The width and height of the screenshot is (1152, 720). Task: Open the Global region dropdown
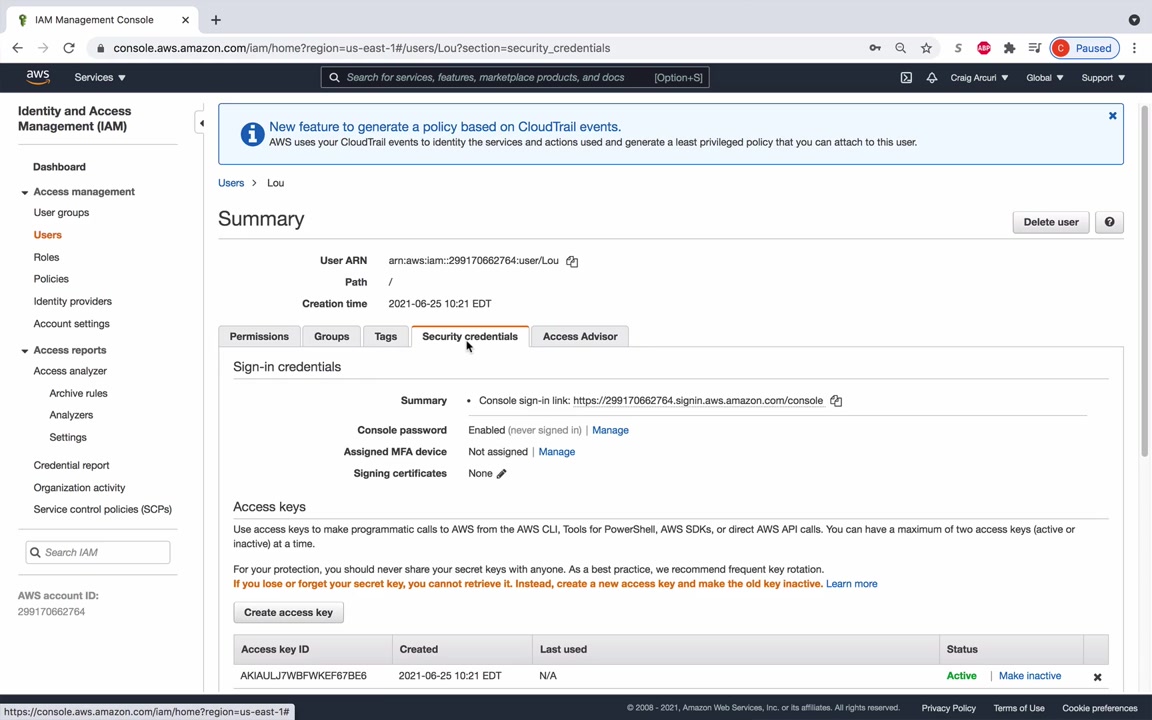(x=1044, y=77)
